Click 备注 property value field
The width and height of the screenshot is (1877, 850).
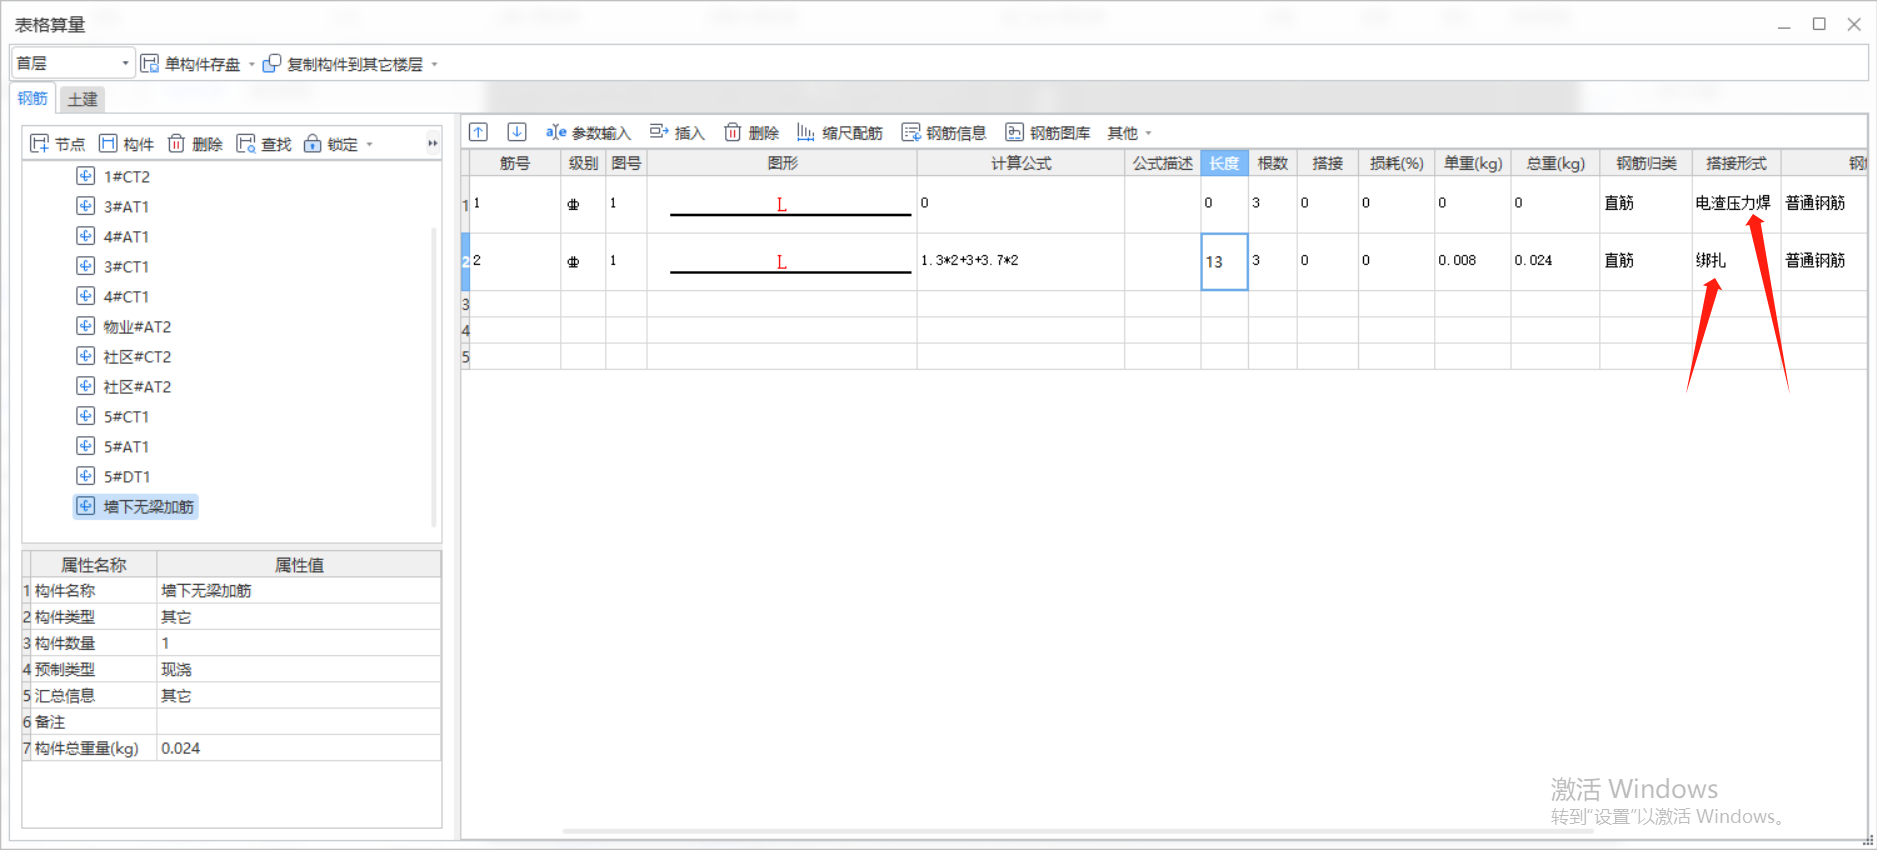coord(299,722)
